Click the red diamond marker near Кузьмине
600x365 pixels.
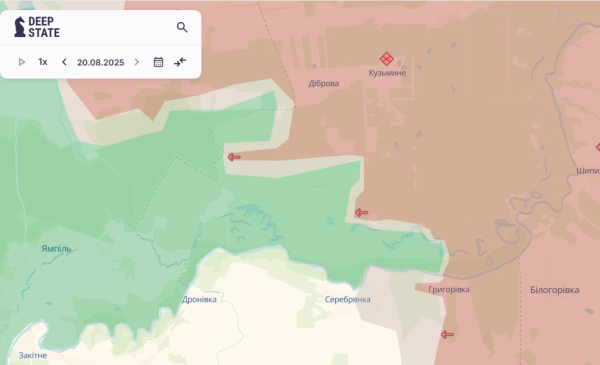(386, 59)
